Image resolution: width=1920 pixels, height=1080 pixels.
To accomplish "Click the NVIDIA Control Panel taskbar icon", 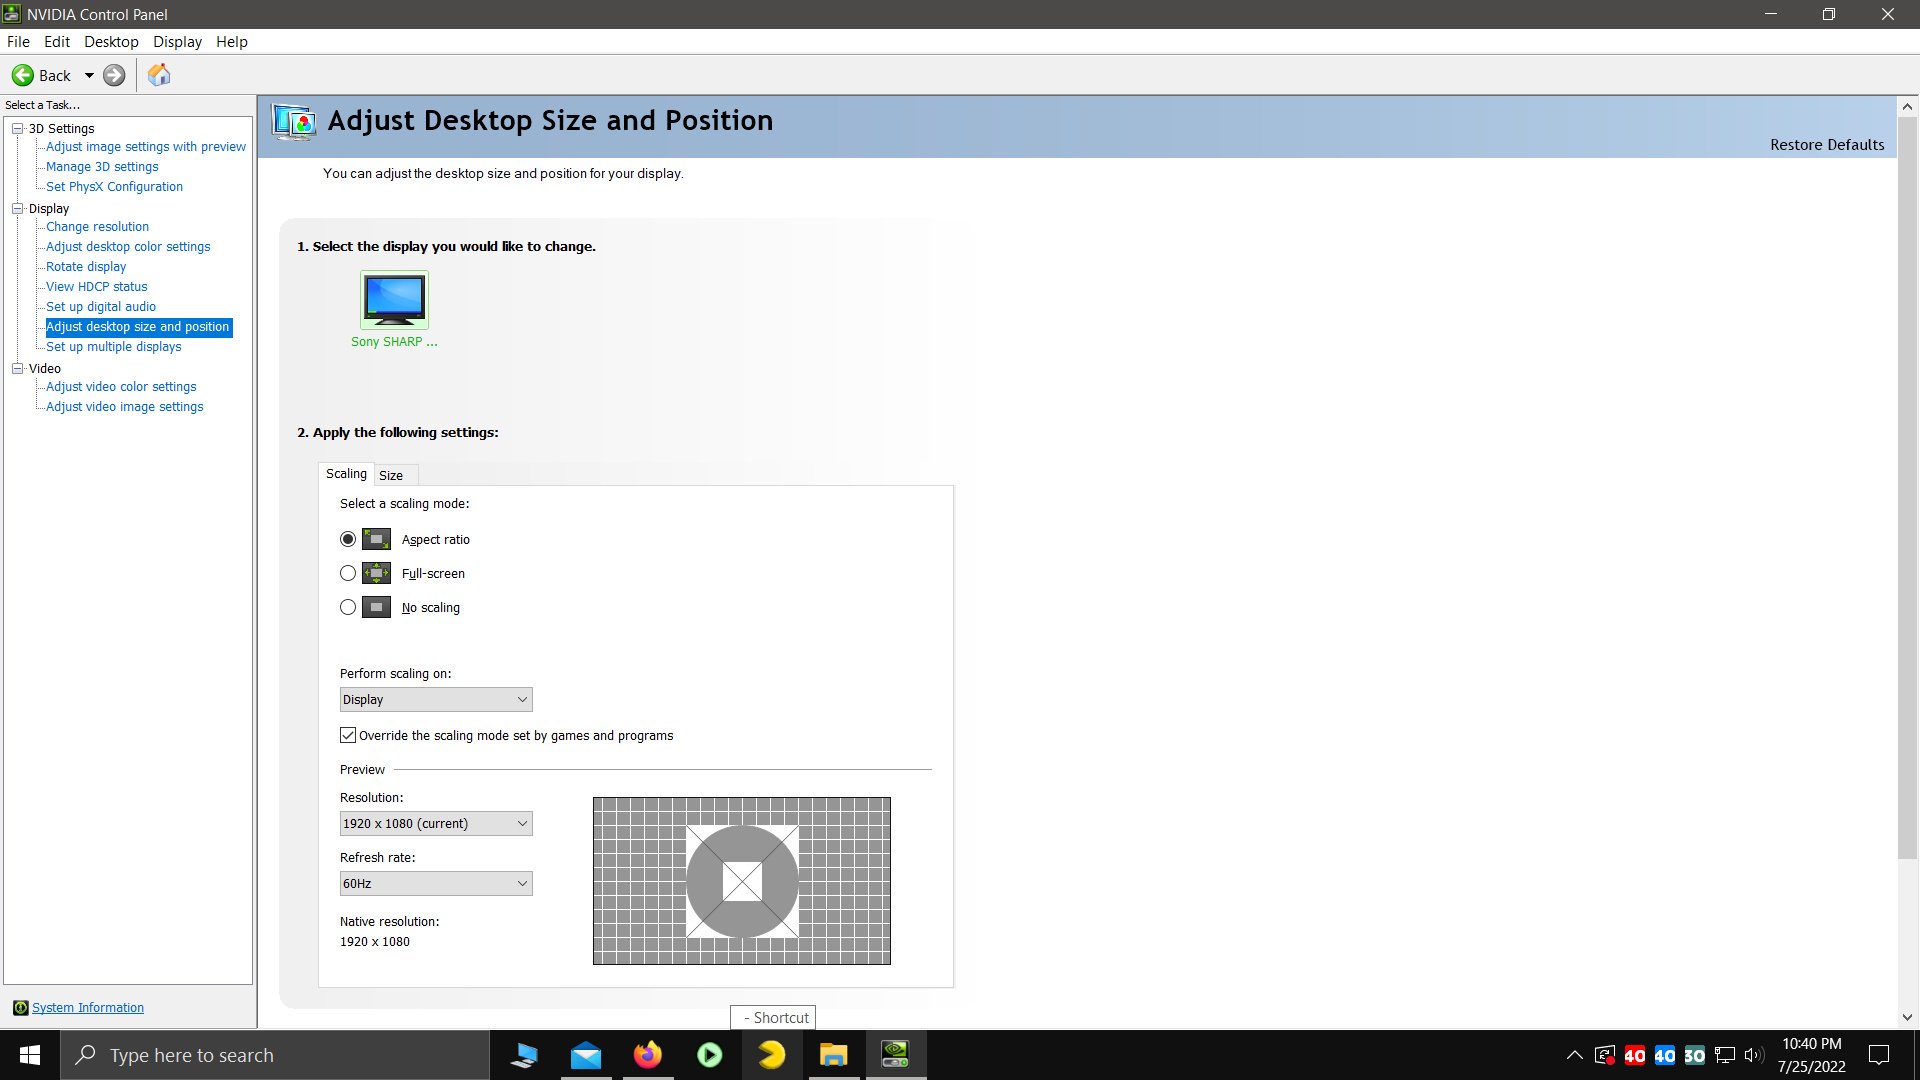I will tap(896, 1055).
